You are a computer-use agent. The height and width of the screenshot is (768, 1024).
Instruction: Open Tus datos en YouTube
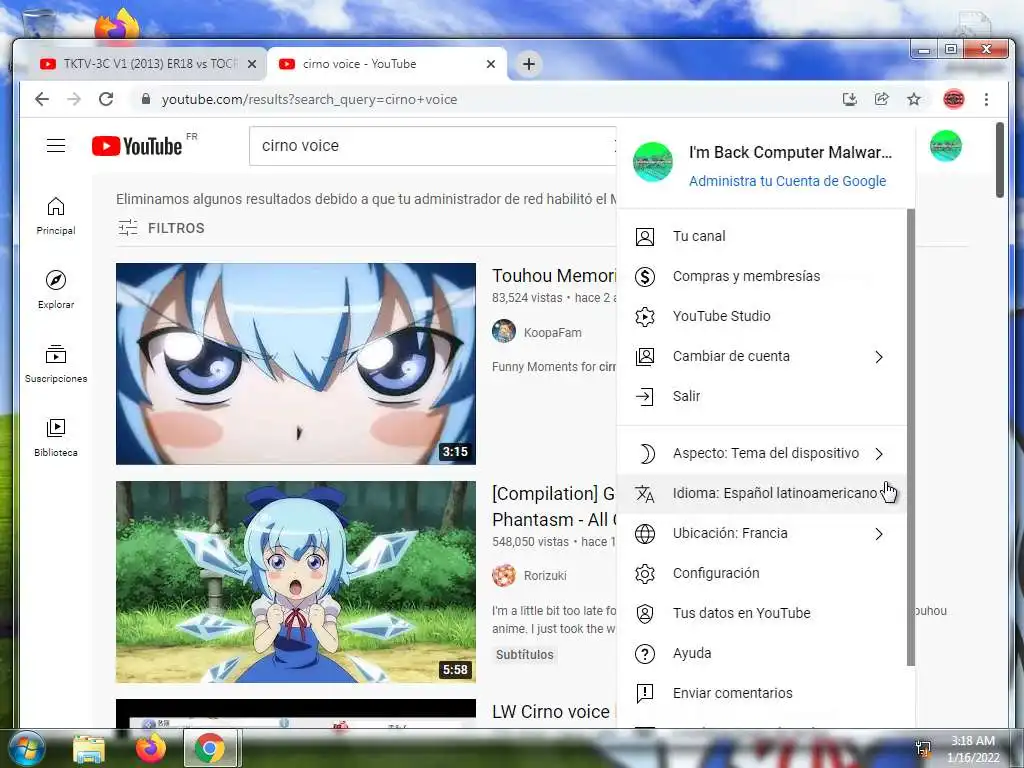(x=762, y=613)
